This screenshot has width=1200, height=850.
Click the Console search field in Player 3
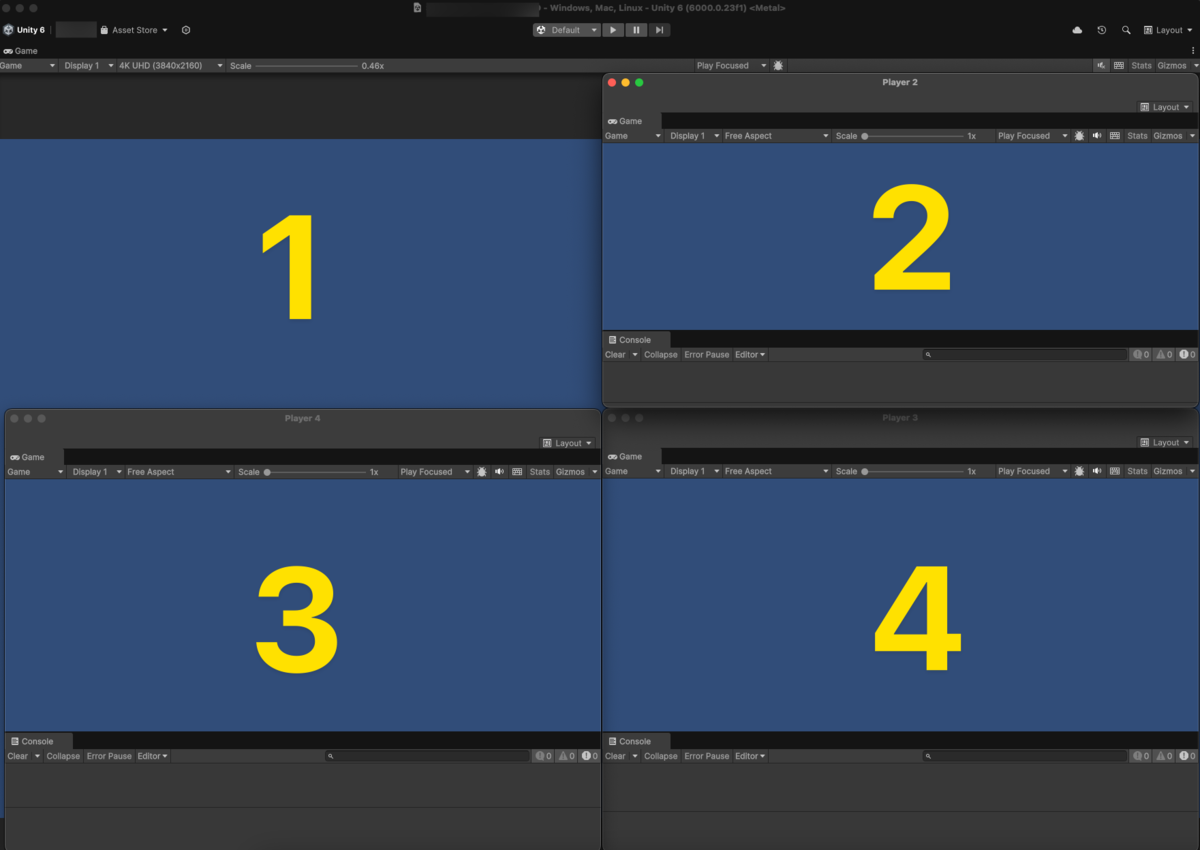[1025, 756]
